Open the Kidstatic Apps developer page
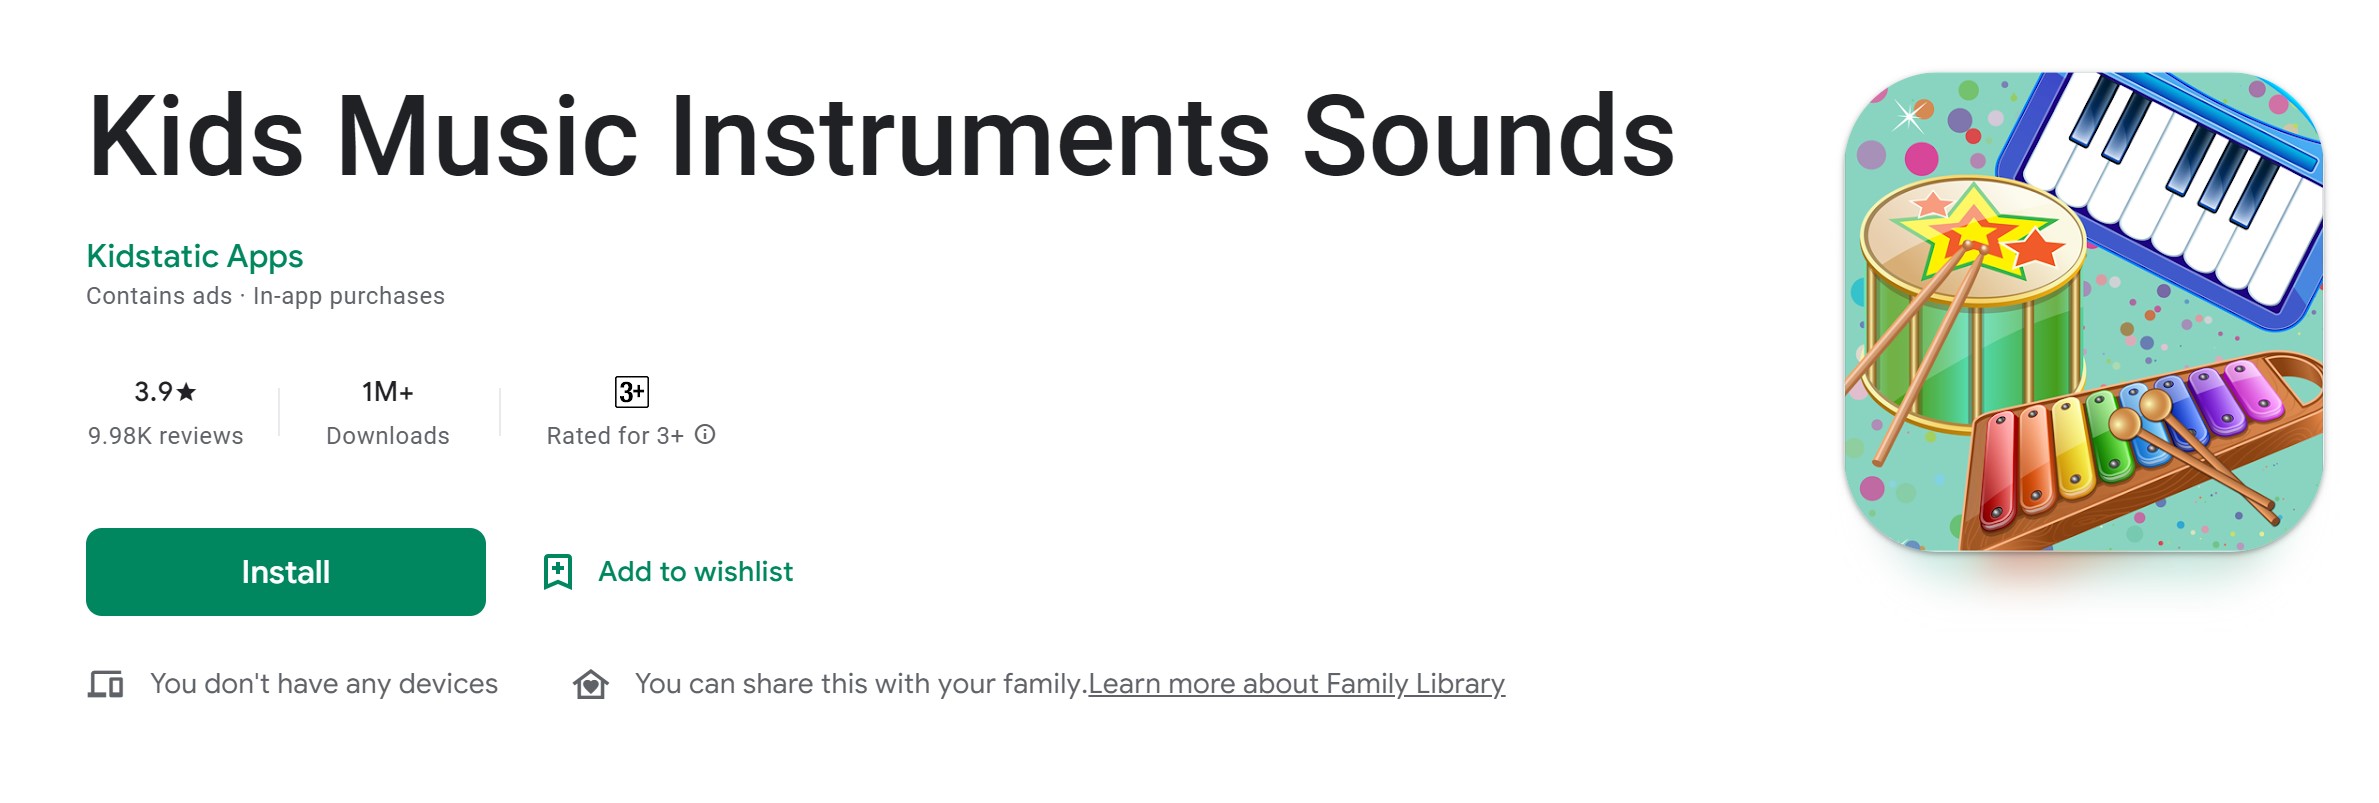This screenshot has height=803, width=2379. (195, 256)
